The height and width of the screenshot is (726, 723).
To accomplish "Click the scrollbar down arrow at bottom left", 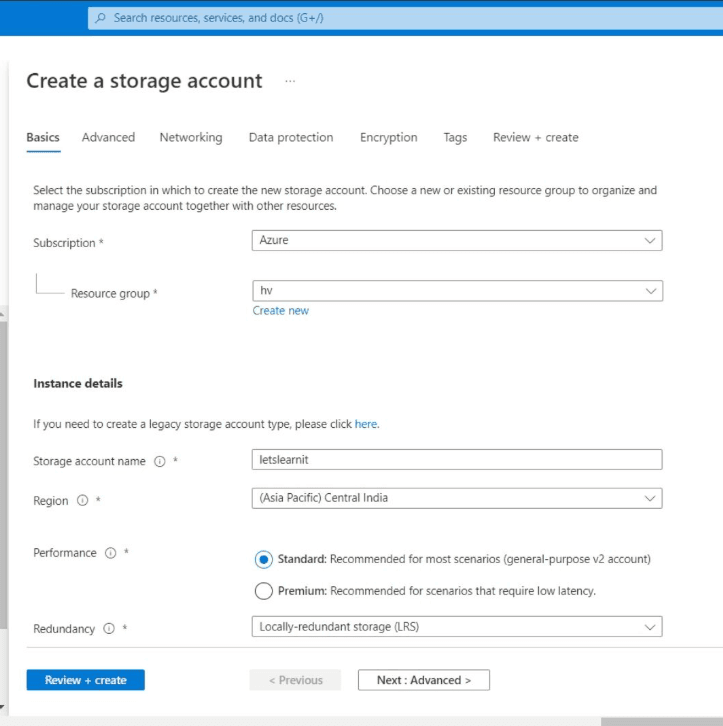I will (2, 707).
